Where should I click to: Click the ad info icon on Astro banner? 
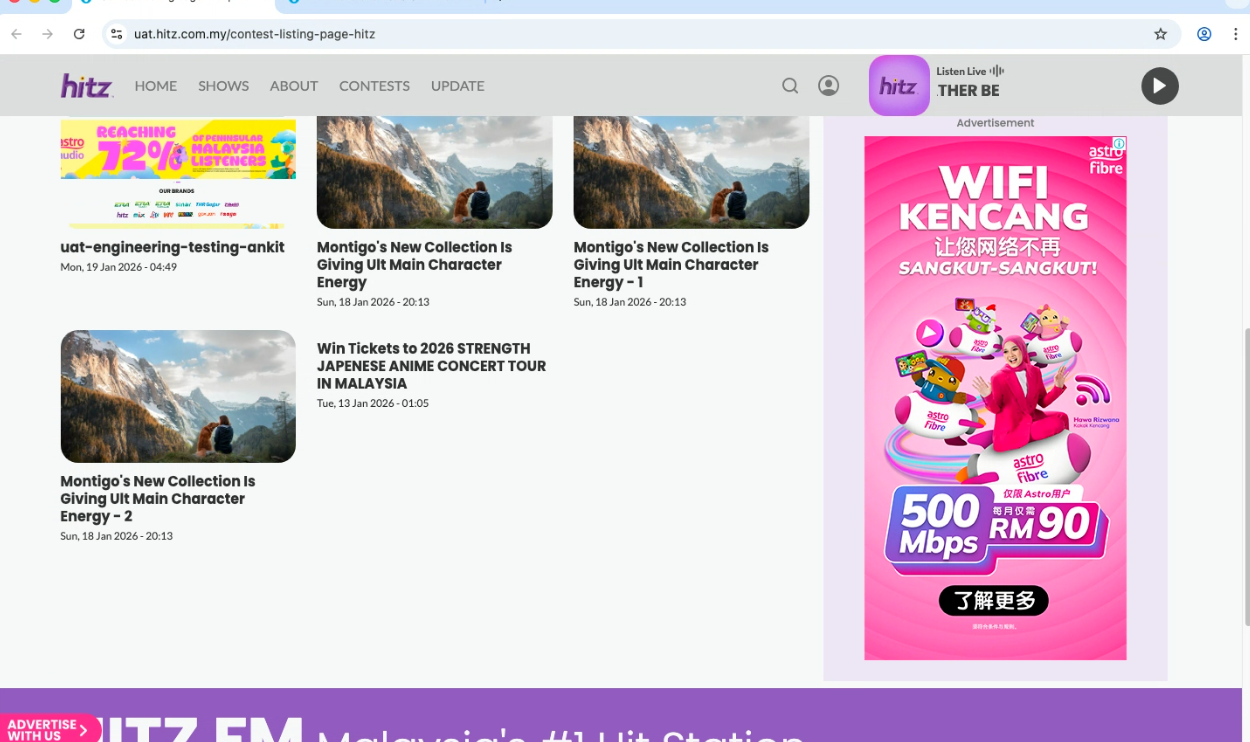(1119, 144)
